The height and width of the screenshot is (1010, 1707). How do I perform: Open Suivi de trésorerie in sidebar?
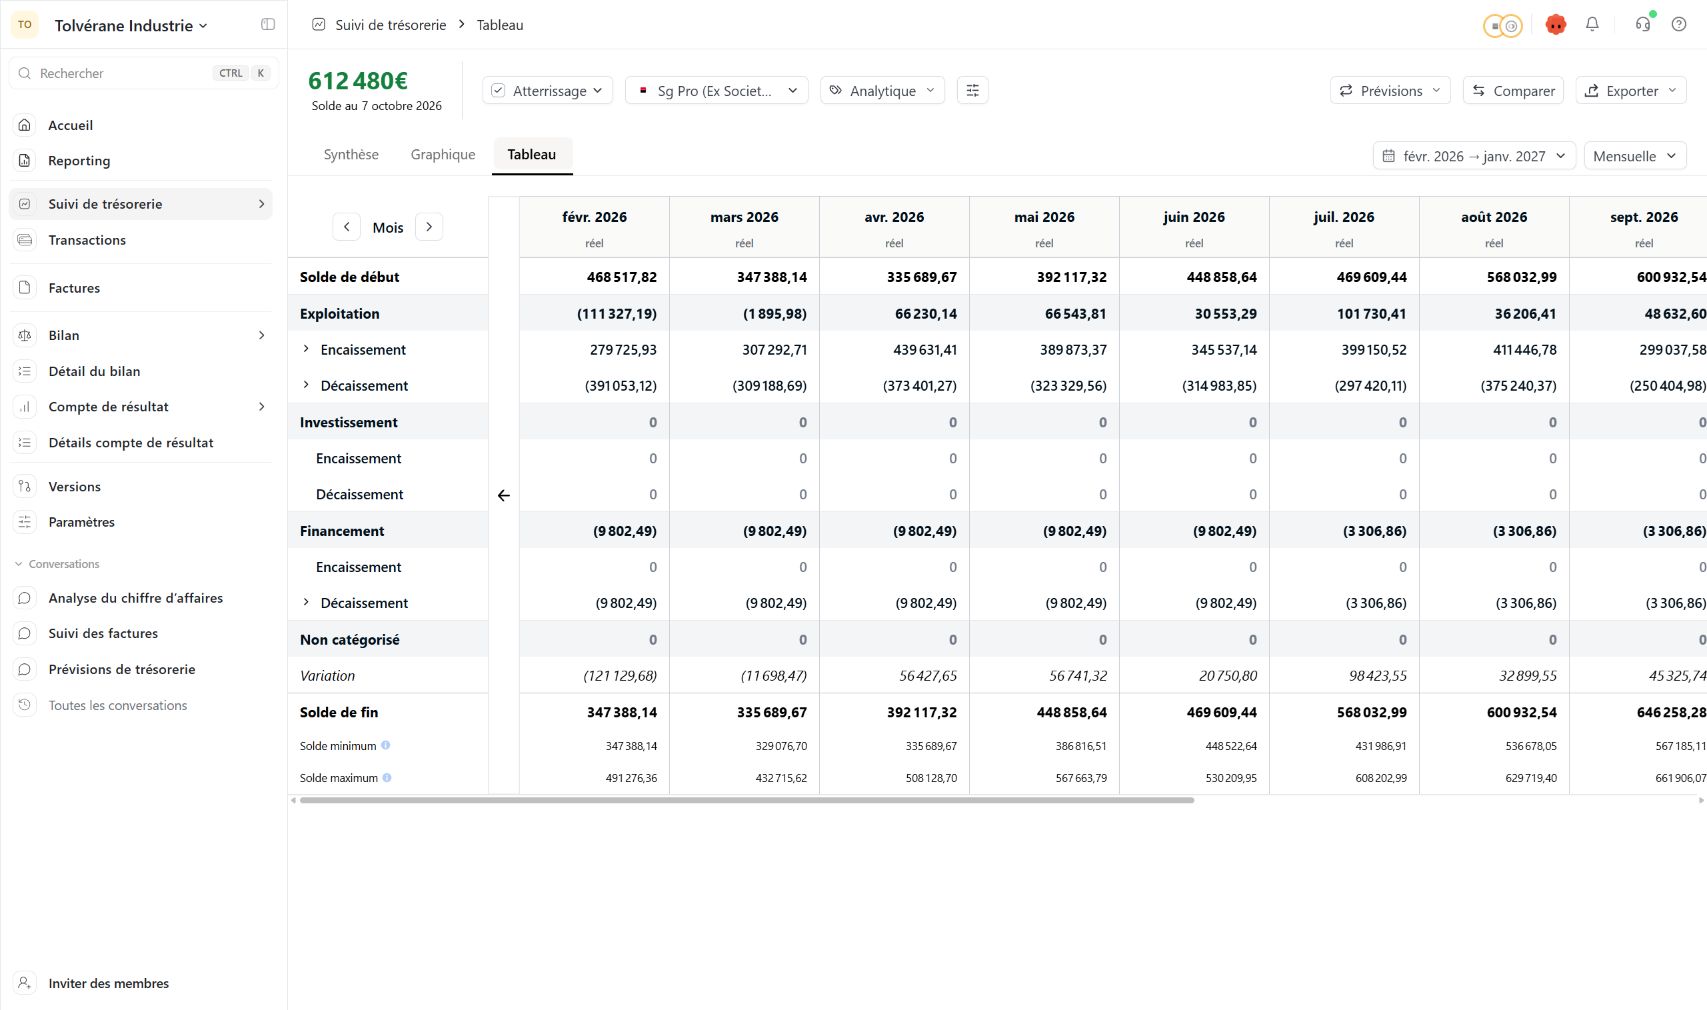(141, 204)
